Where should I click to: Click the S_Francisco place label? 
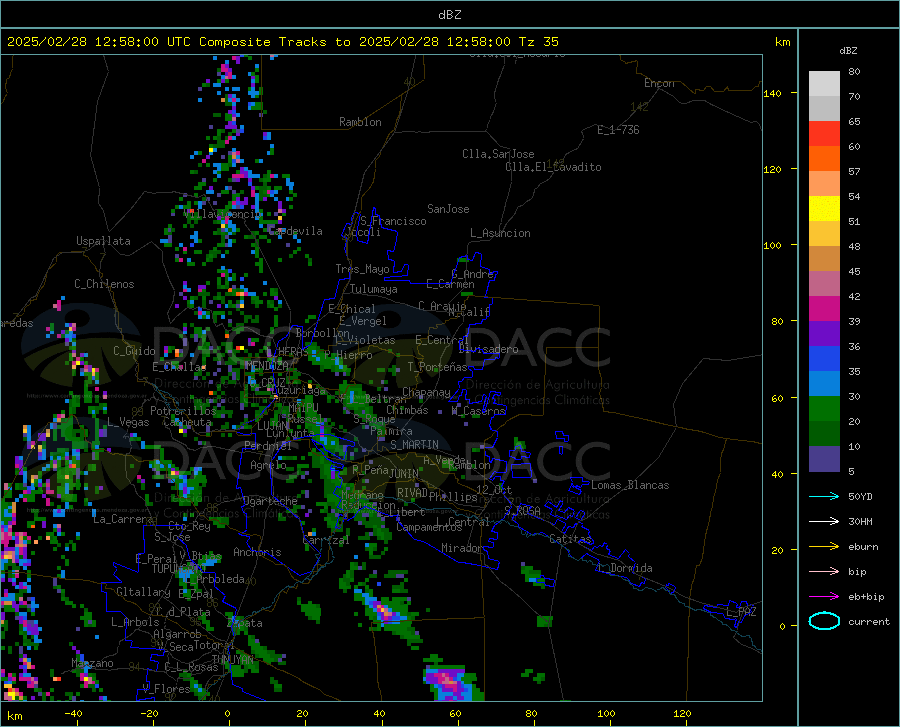tap(393, 221)
